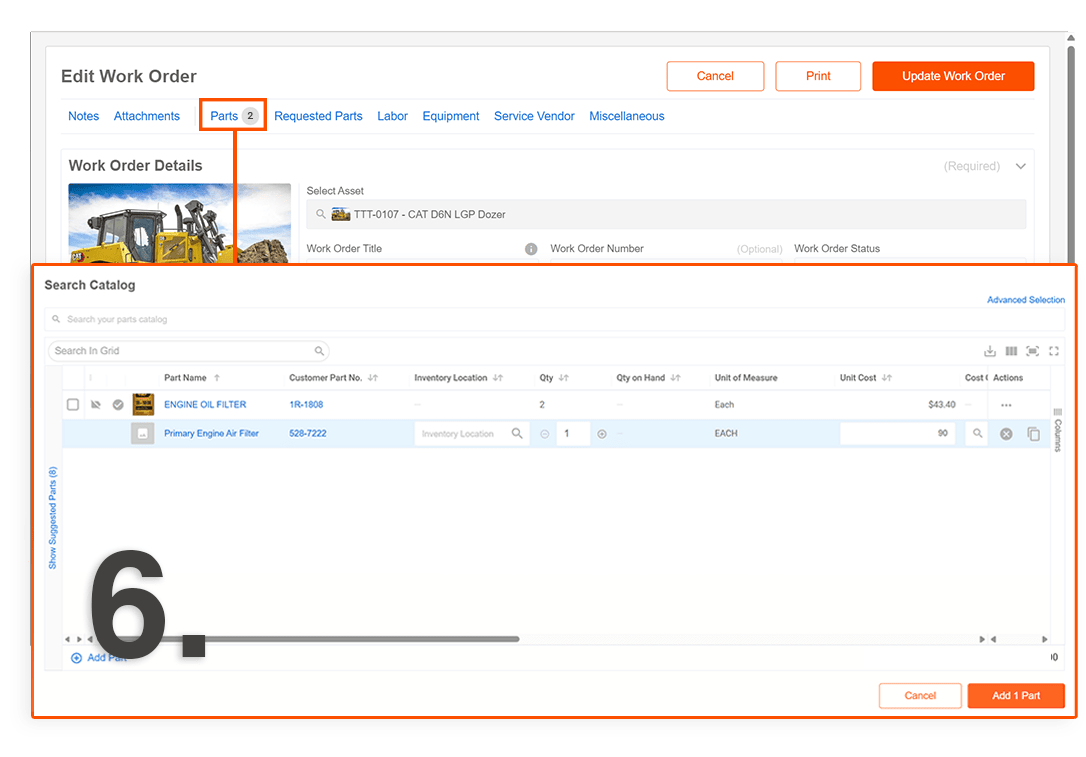The image size is (1086, 757).
Task: Click the info icon beside Work Order Title
Action: [531, 249]
